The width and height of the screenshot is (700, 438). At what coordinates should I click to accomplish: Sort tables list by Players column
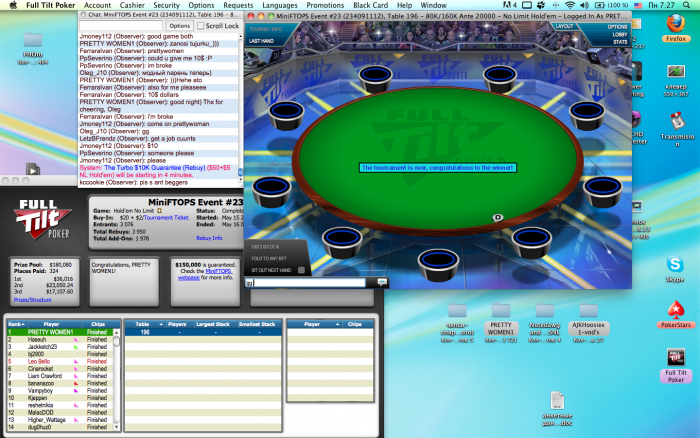[177, 324]
